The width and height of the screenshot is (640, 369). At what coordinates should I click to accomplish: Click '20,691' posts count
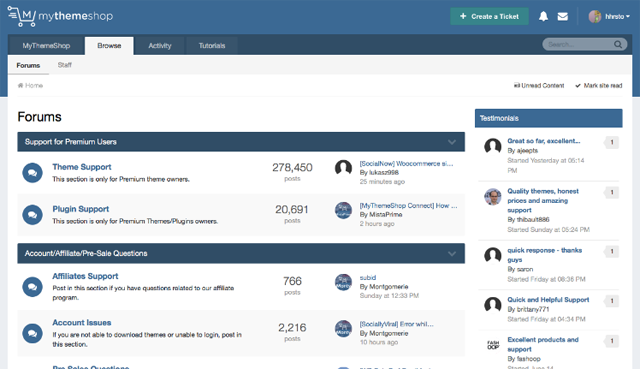(292, 209)
